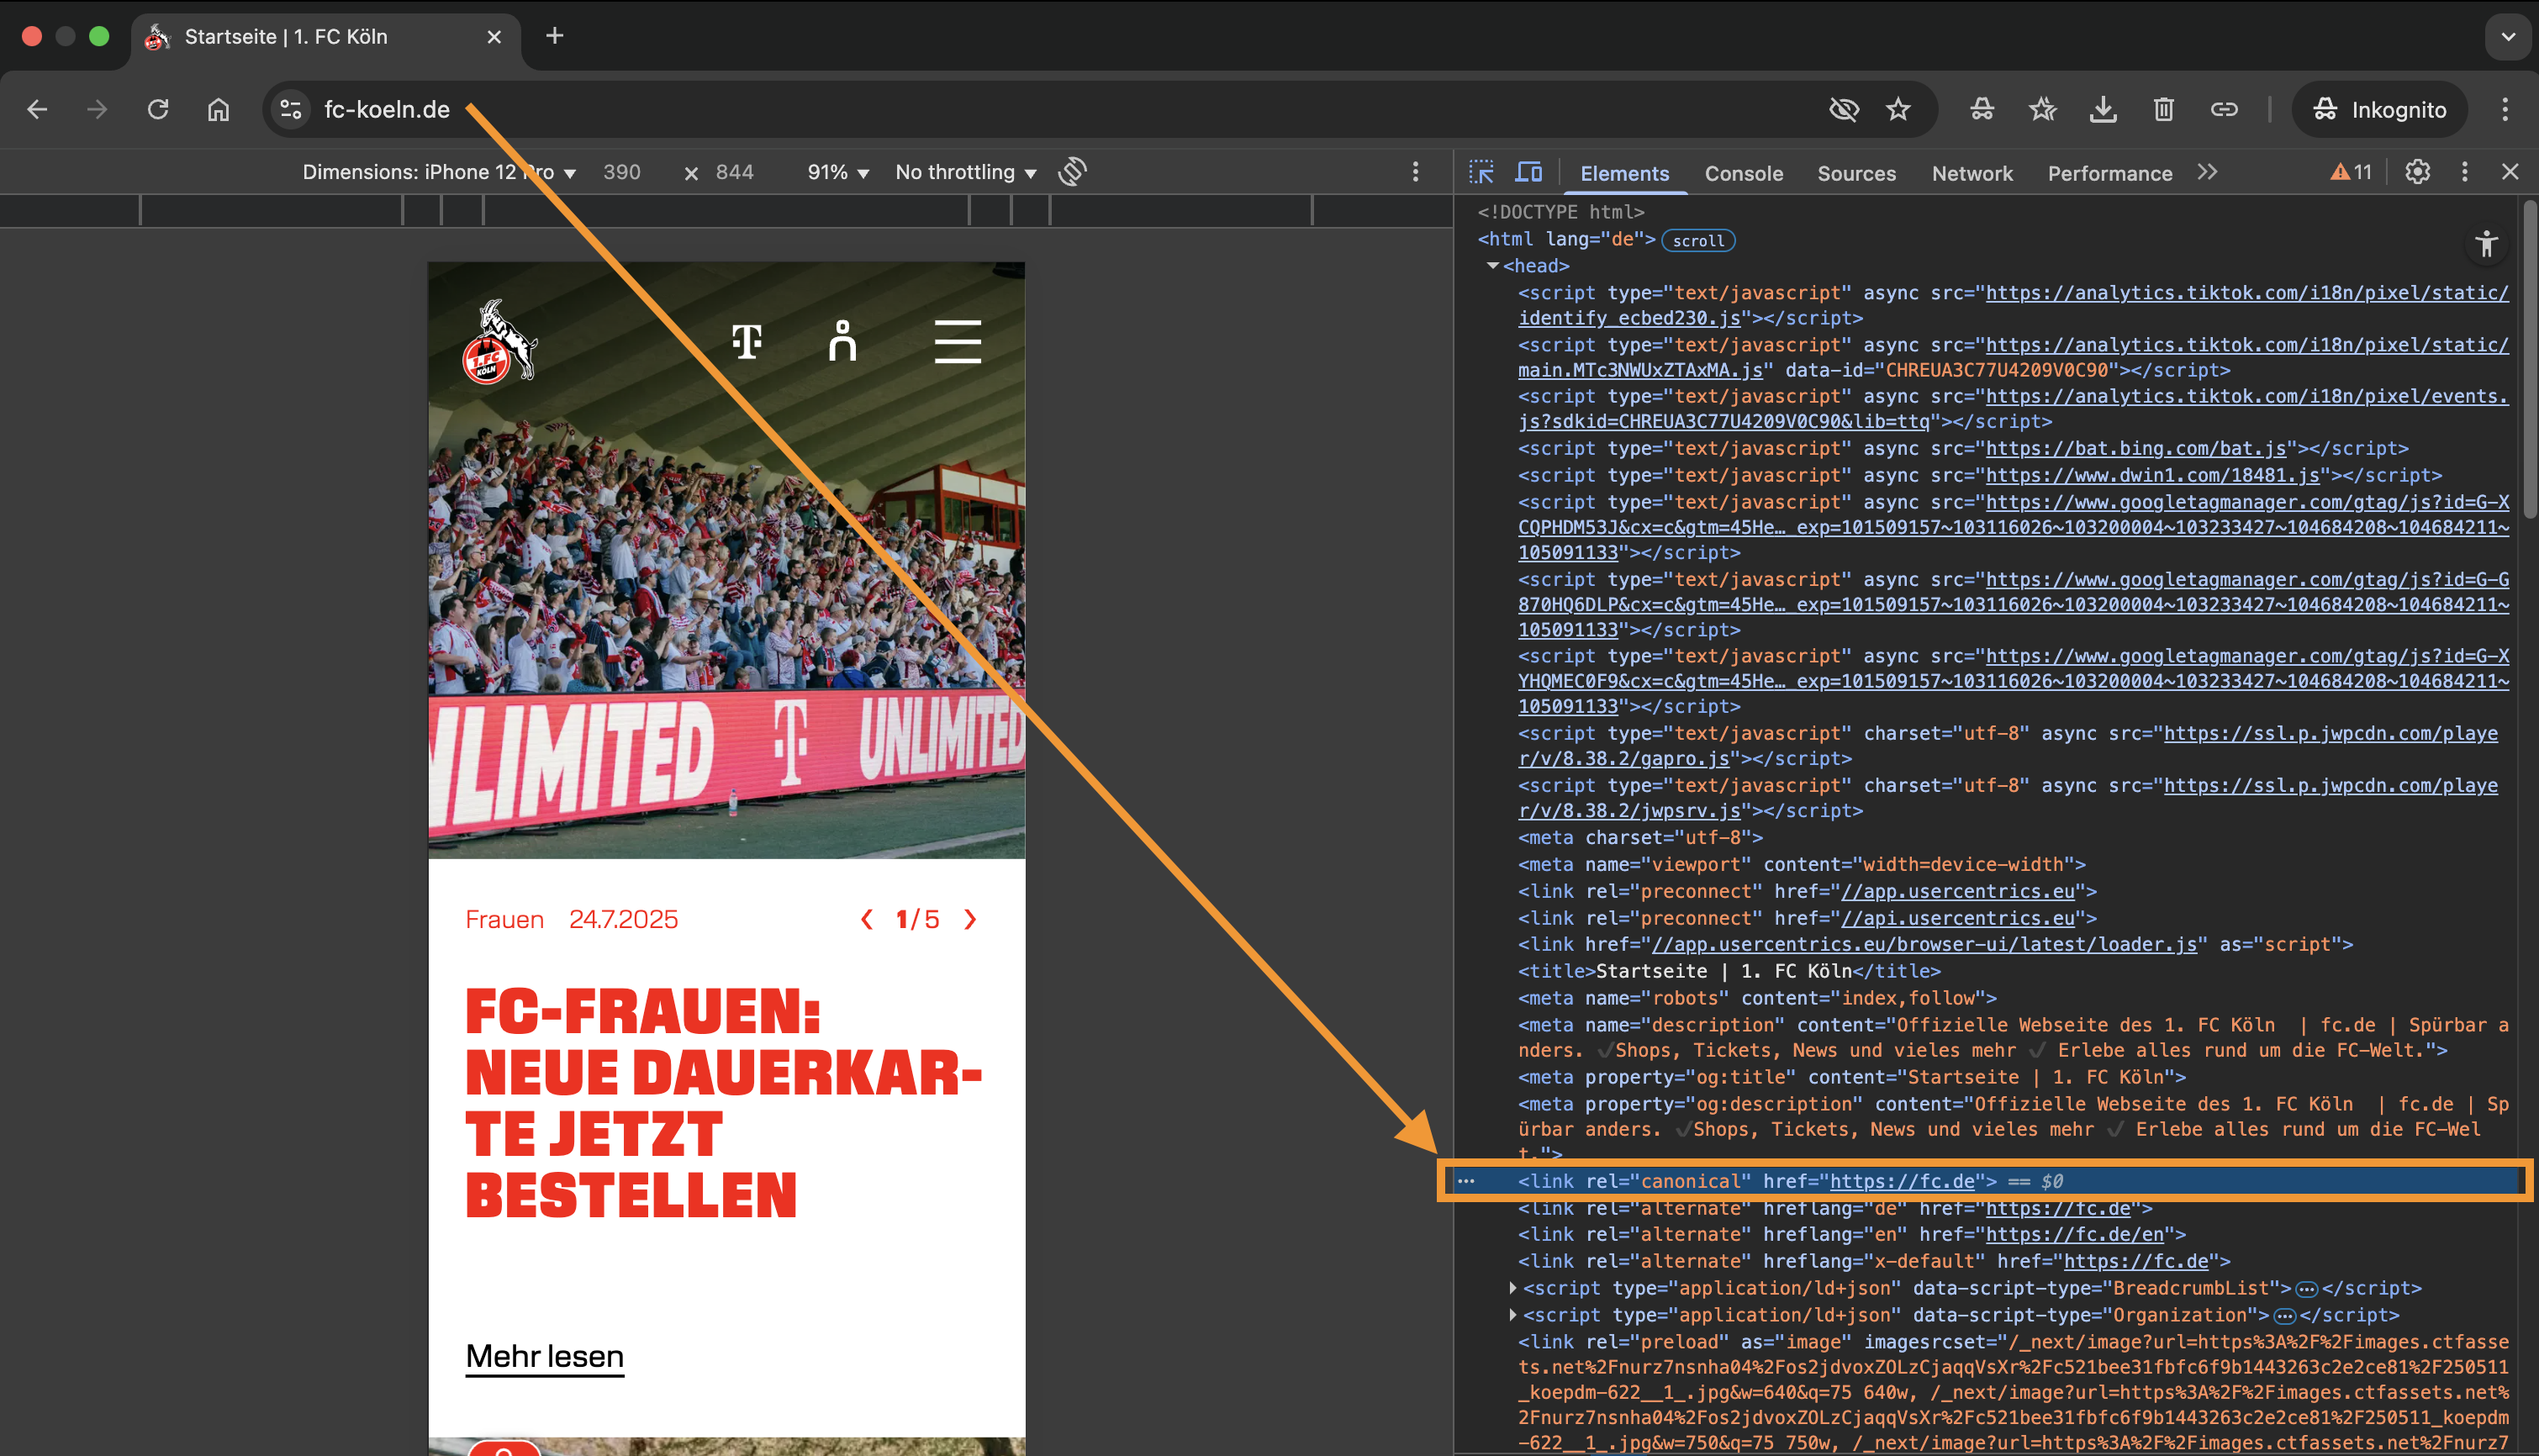Image resolution: width=2539 pixels, height=1456 pixels.
Task: Click the rotate device orientation icon
Action: pos(1072,172)
